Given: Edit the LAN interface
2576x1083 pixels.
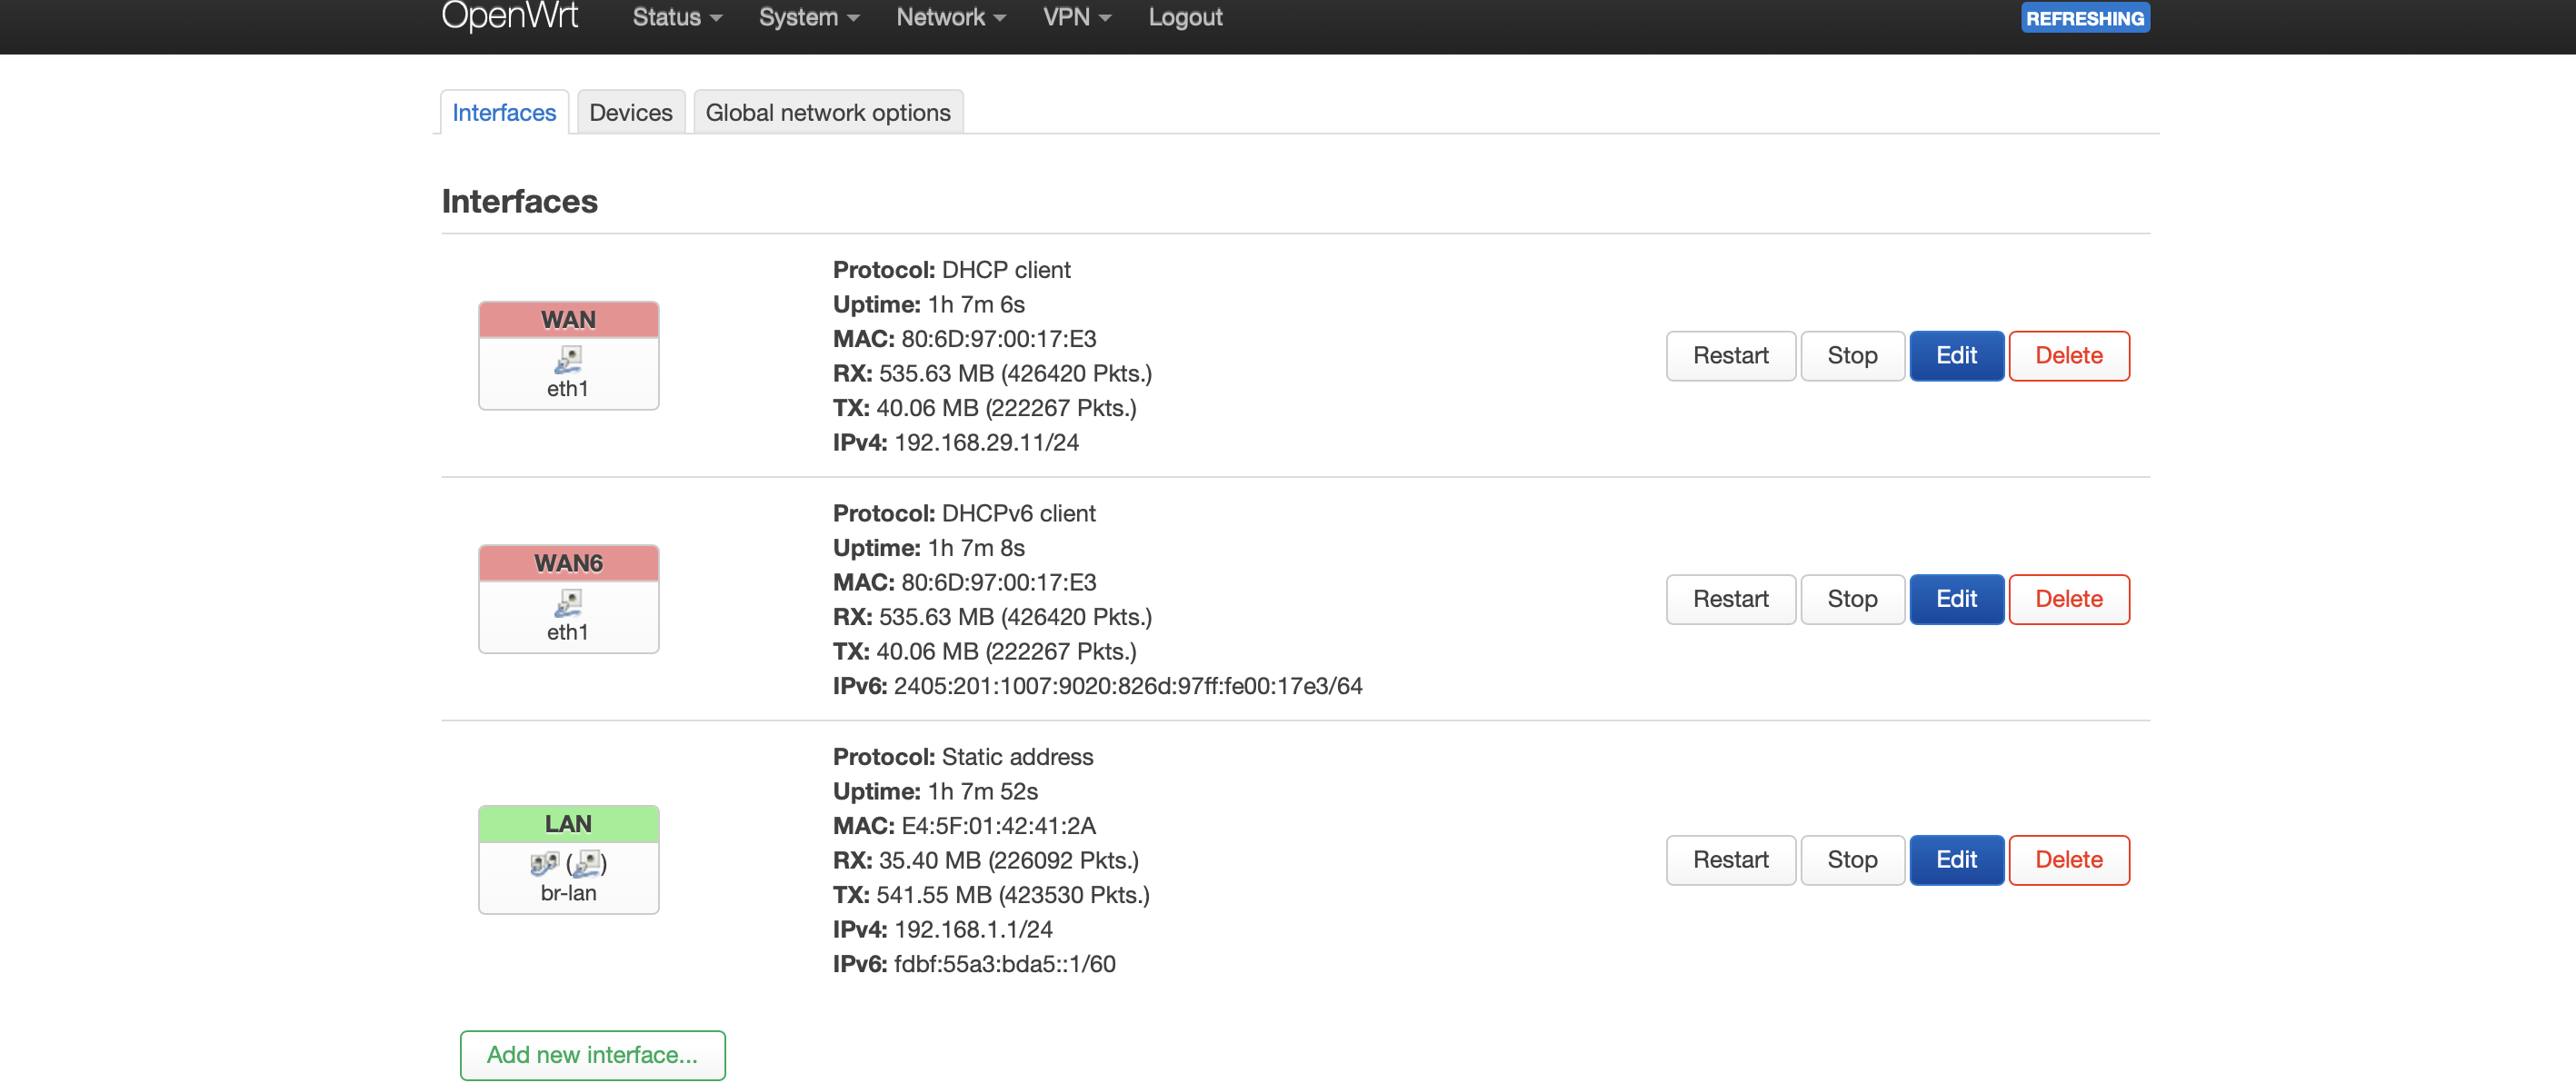Looking at the screenshot, I should (1955, 859).
